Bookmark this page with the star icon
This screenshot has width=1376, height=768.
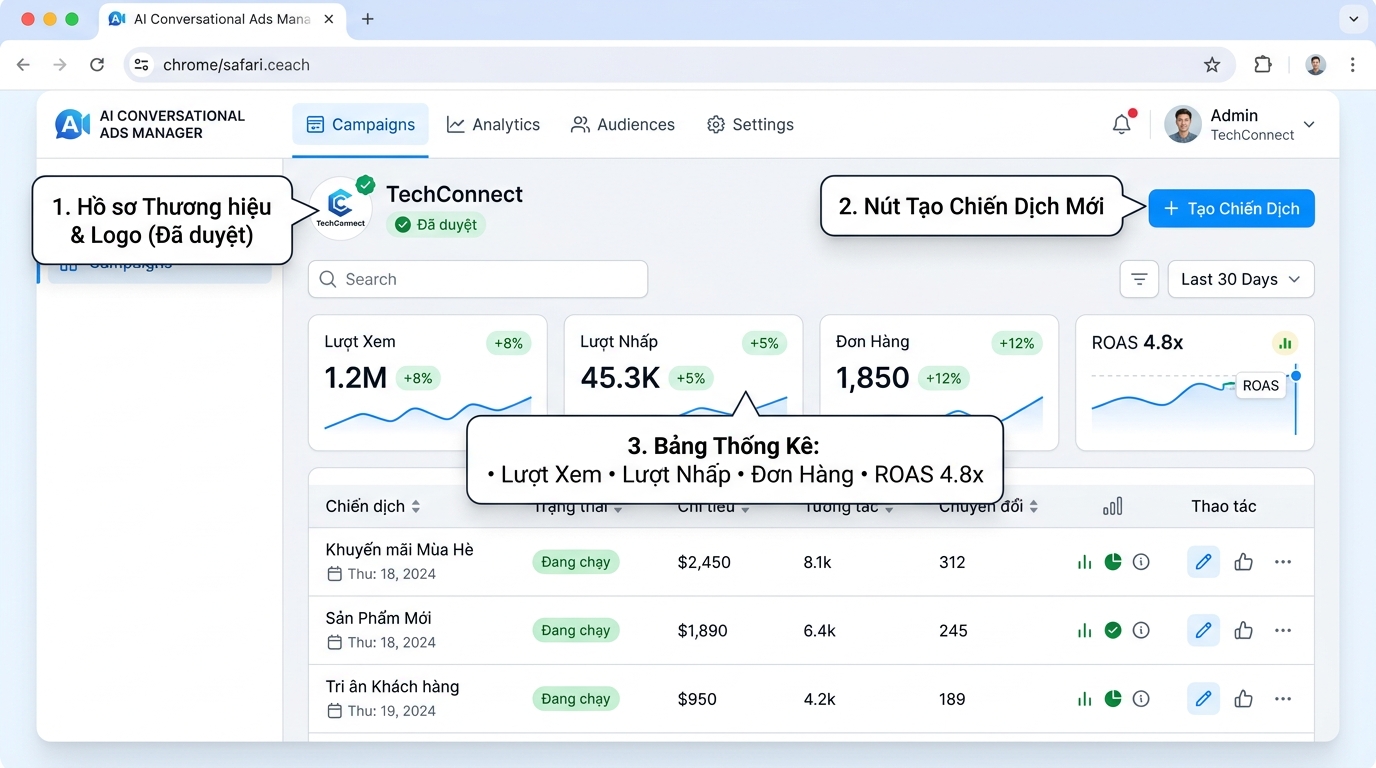click(x=1212, y=65)
